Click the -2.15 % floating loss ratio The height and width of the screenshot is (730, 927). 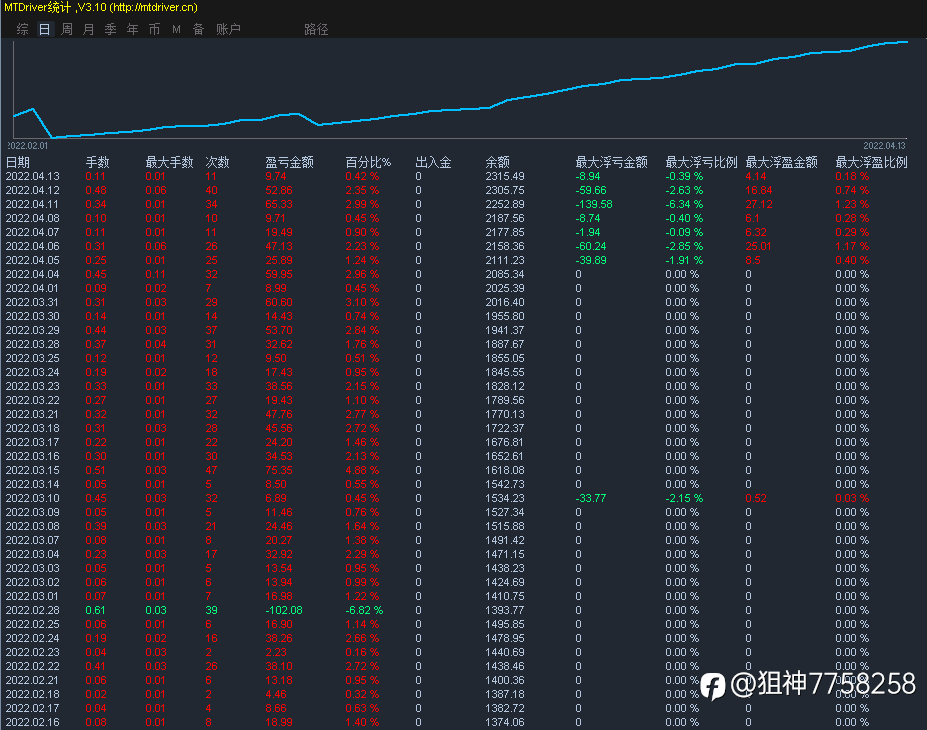pyautogui.click(x=684, y=498)
